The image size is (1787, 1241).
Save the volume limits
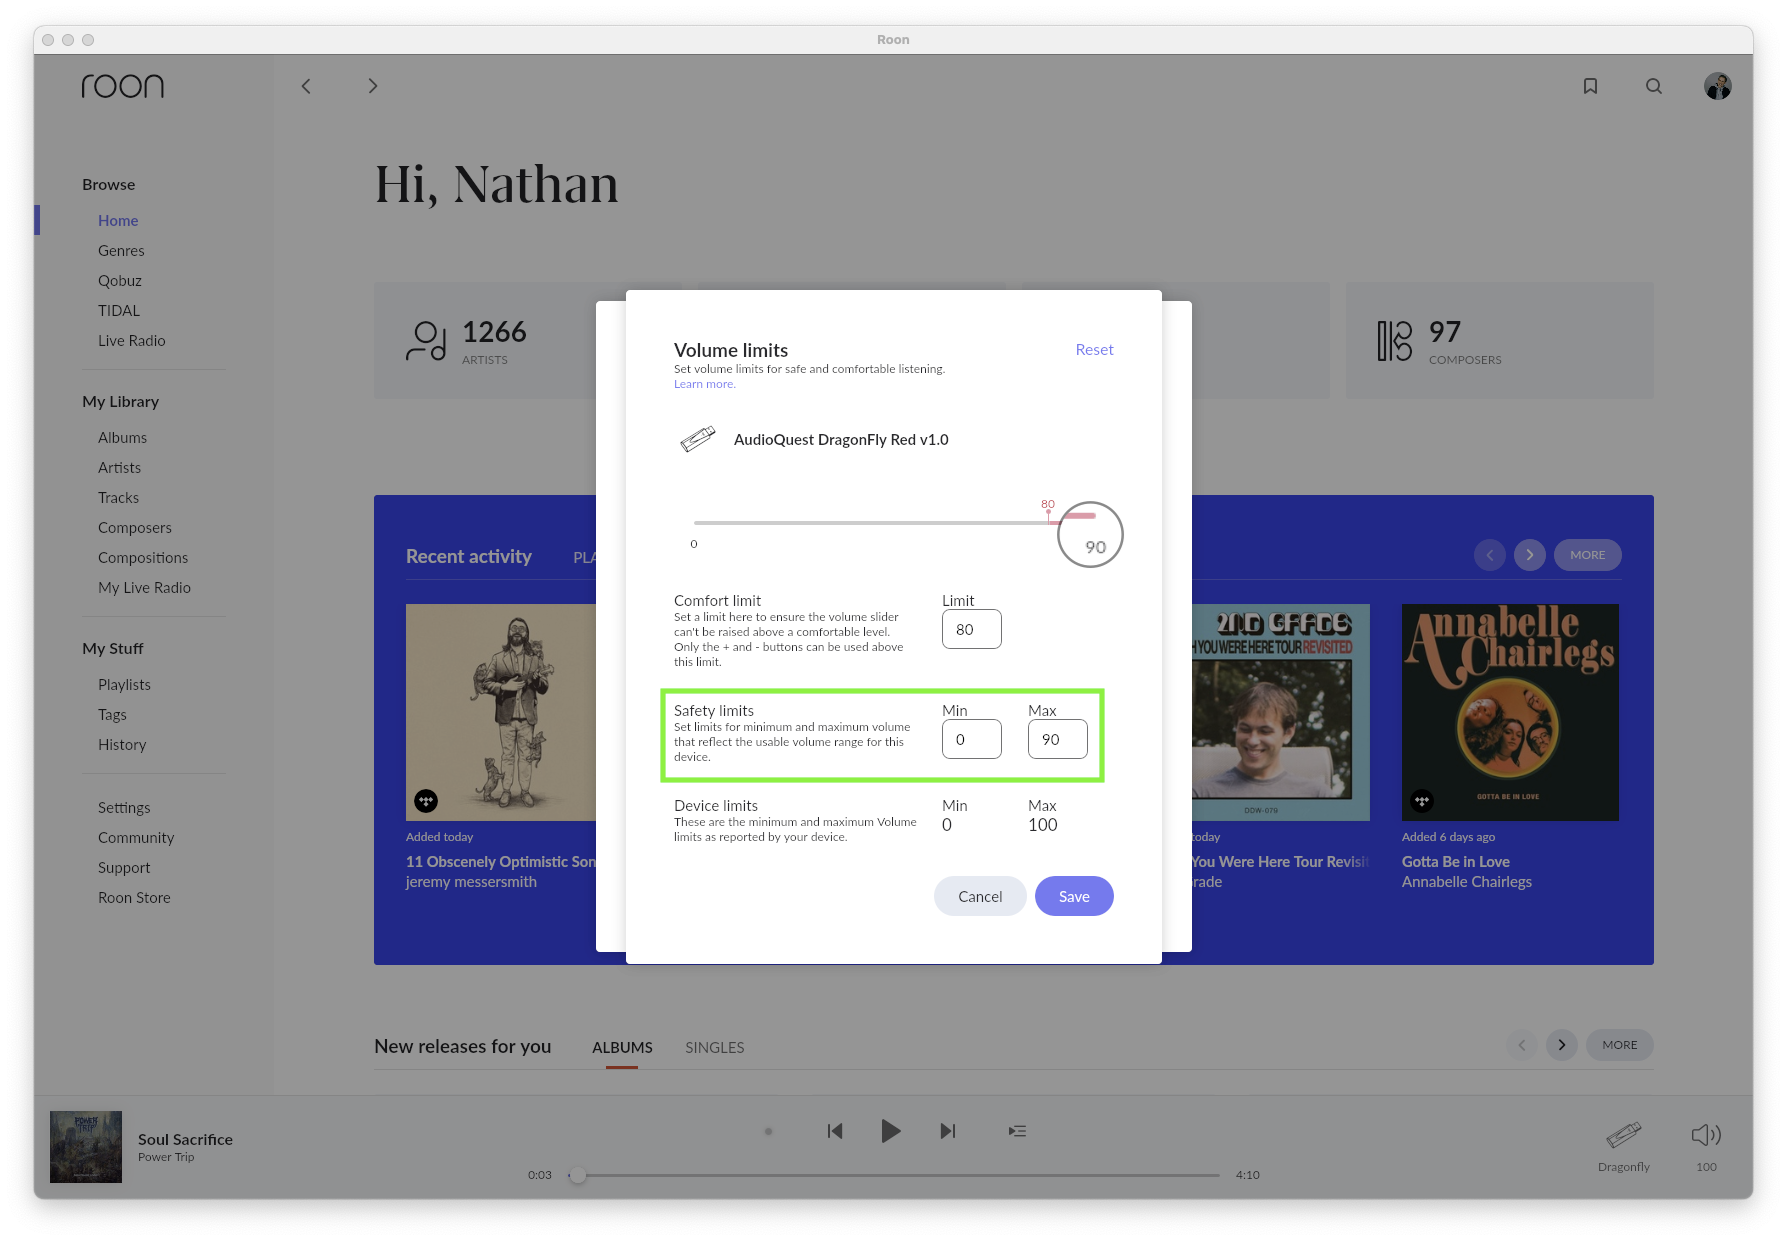[x=1074, y=896]
